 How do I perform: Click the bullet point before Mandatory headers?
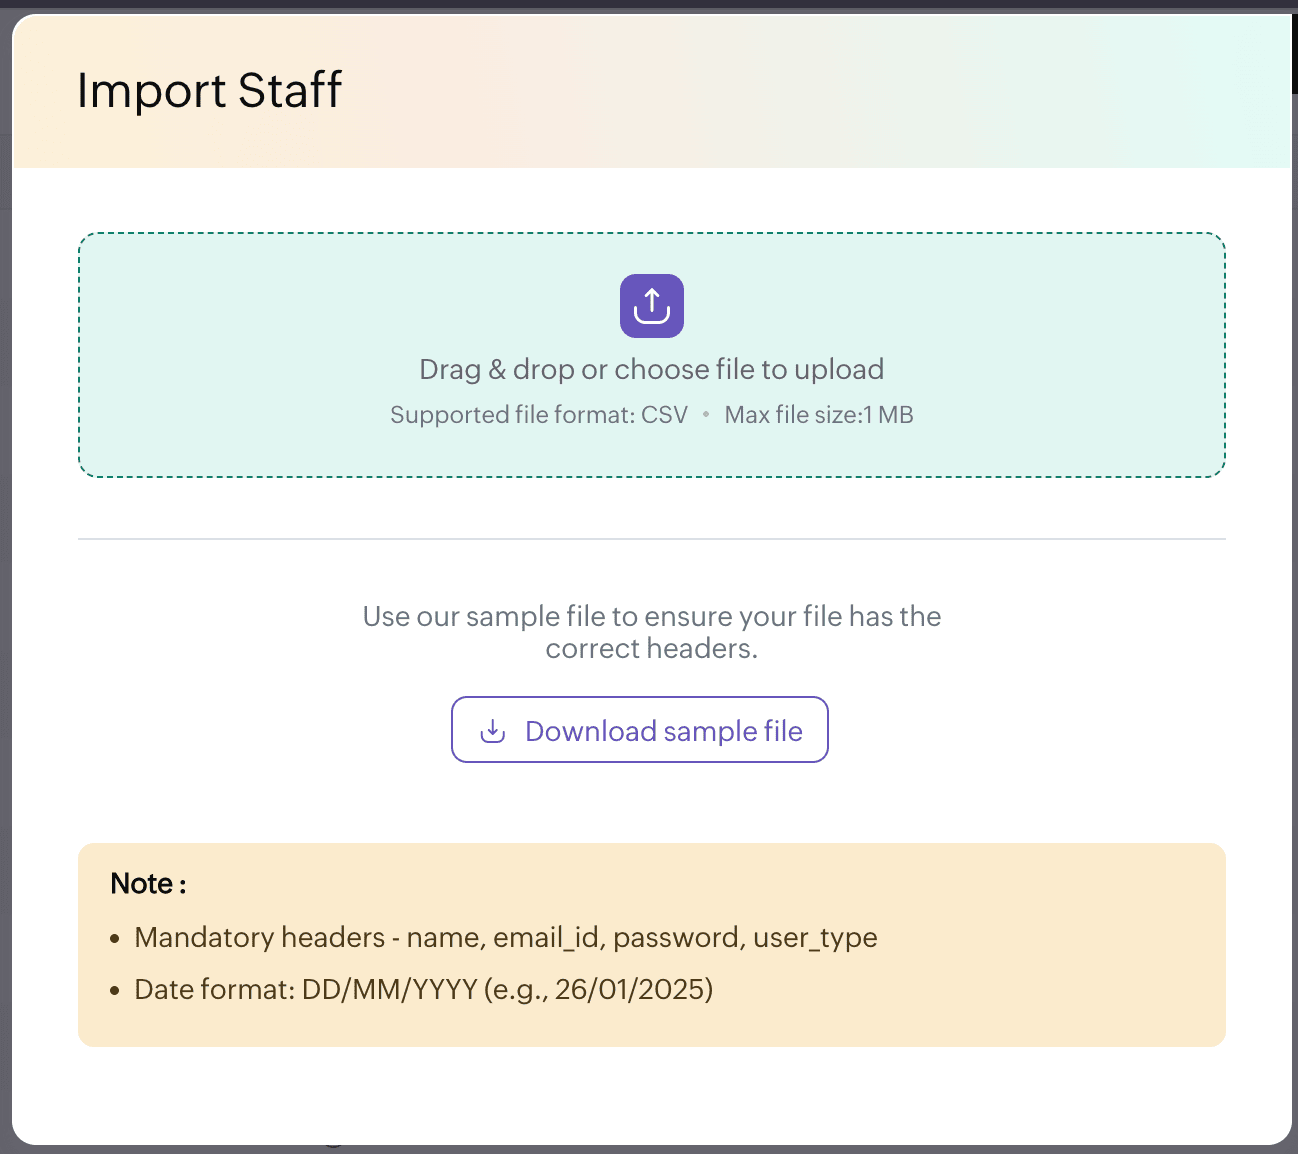point(115,939)
